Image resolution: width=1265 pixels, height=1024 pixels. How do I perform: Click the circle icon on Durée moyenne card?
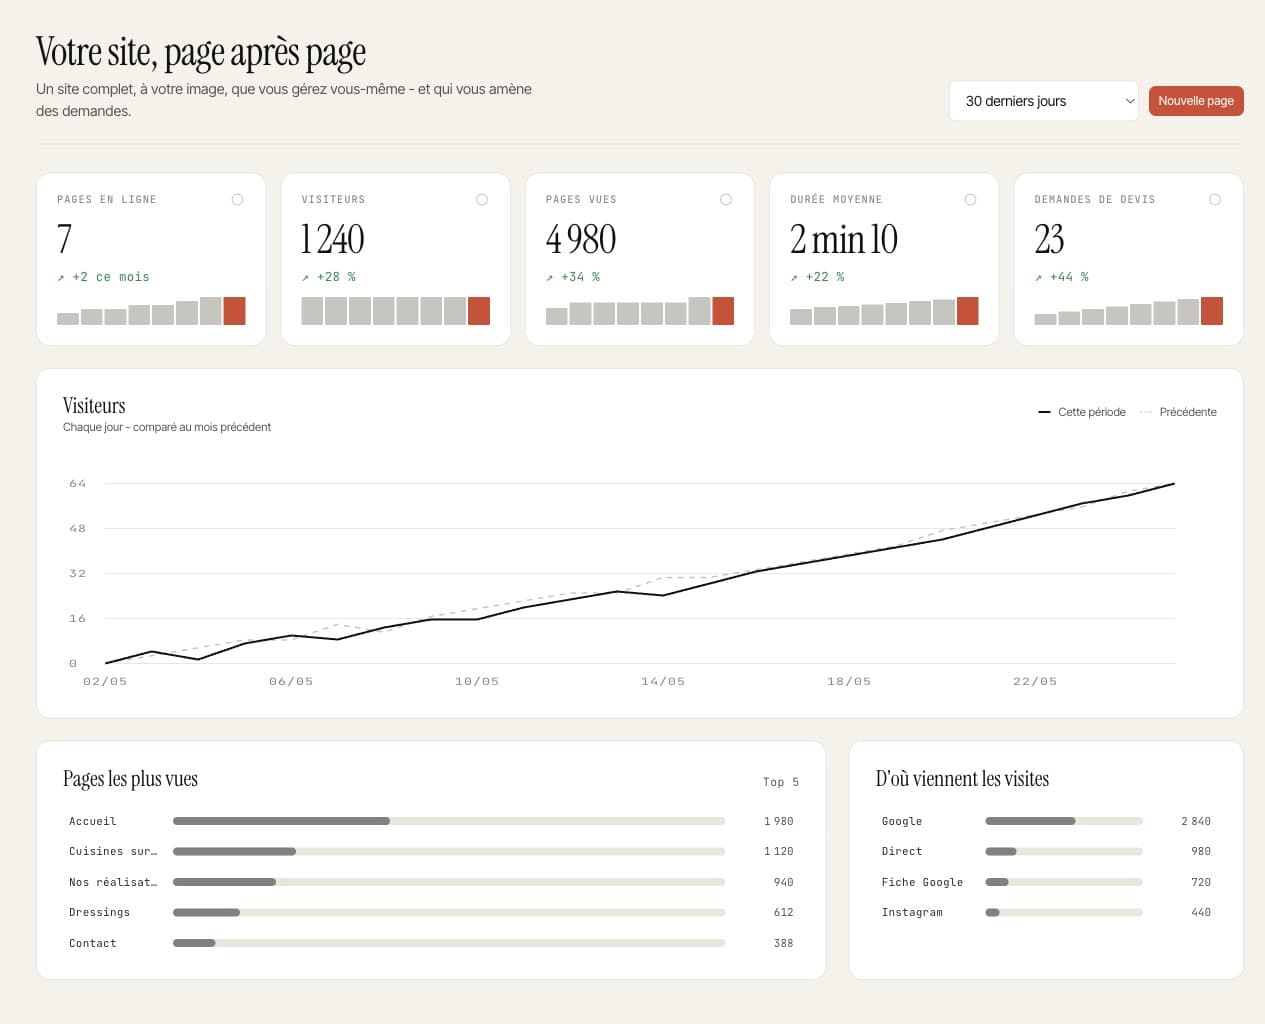970,200
